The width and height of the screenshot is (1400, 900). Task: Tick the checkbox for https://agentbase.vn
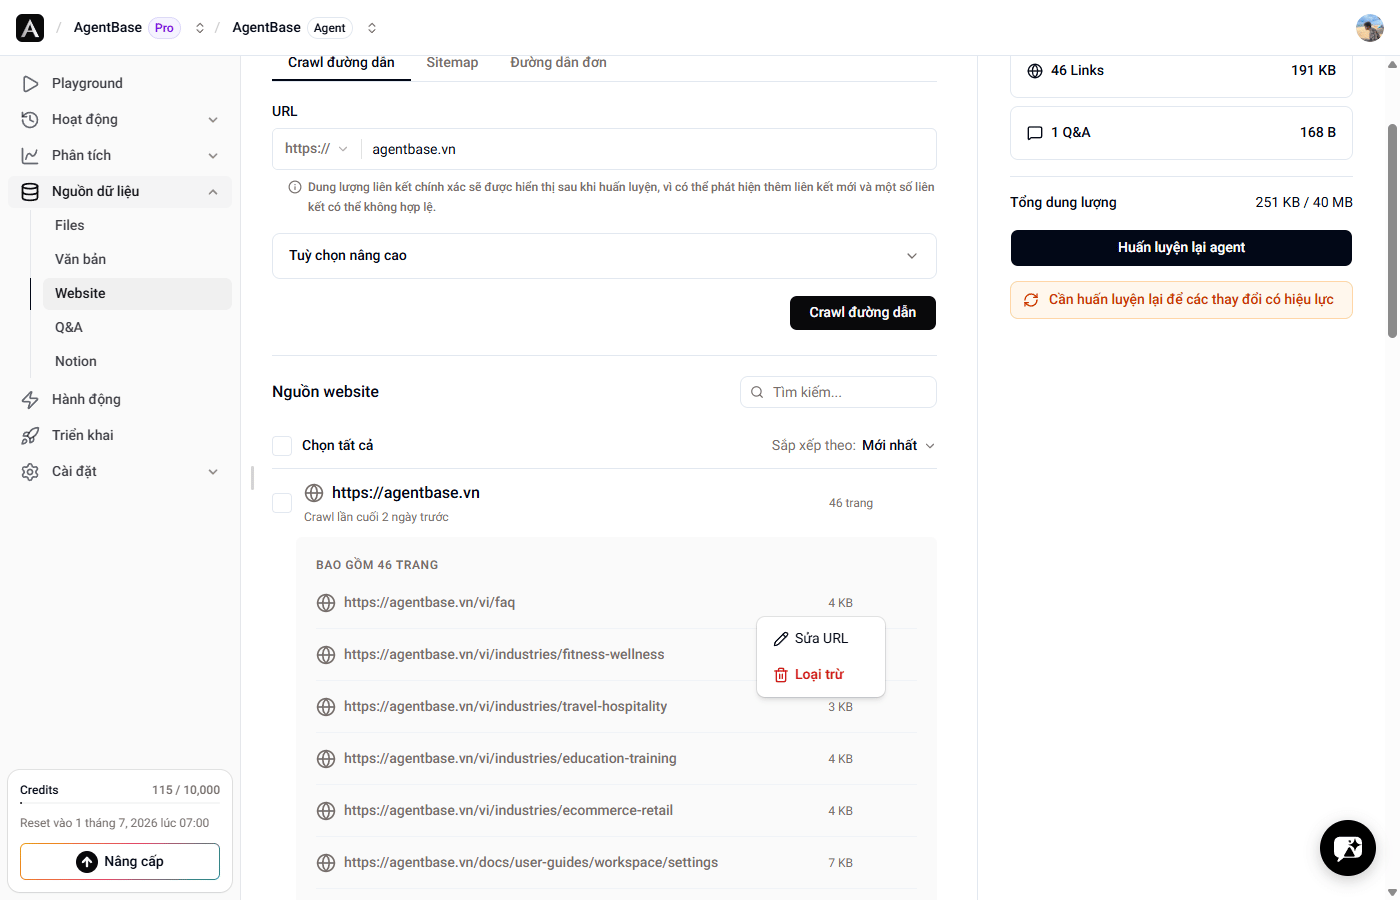tap(282, 503)
